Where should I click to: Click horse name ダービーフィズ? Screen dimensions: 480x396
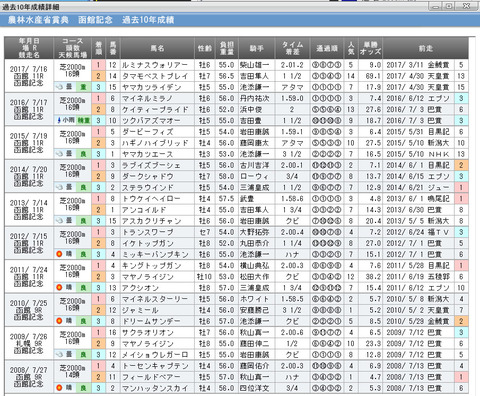[148, 132]
